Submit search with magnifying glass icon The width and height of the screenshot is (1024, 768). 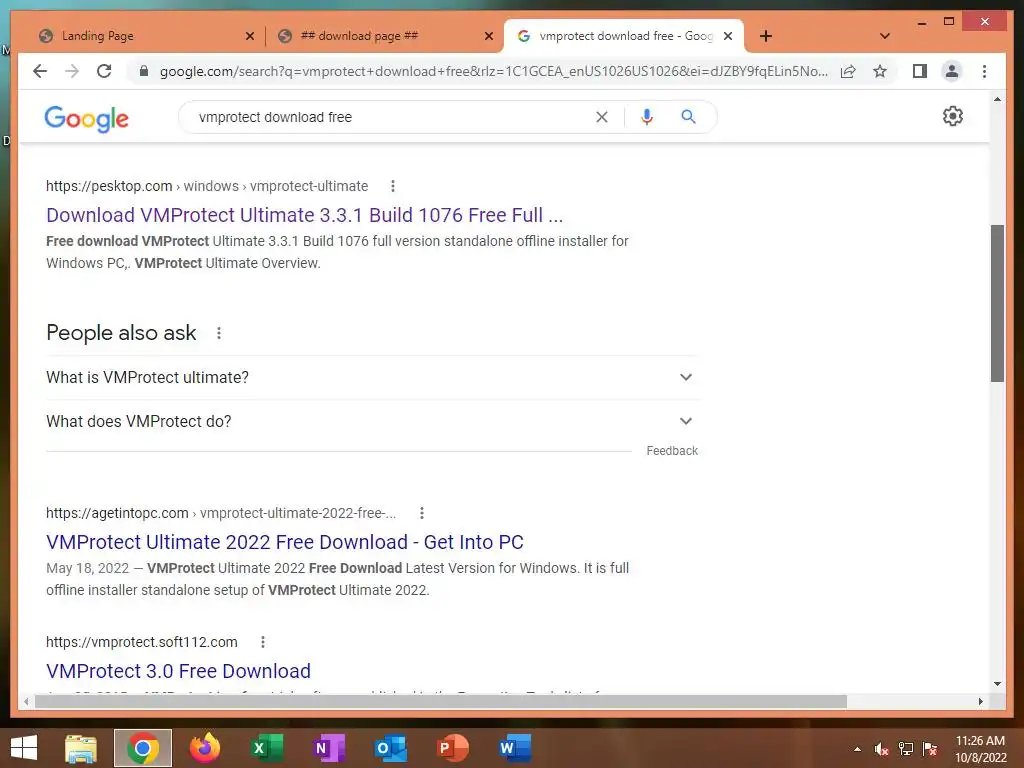pos(688,117)
